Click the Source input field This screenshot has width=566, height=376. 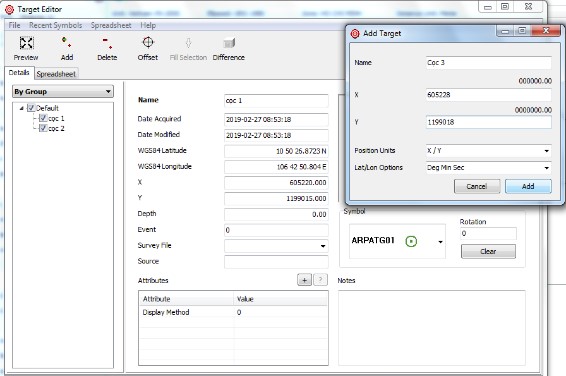click(x=276, y=262)
